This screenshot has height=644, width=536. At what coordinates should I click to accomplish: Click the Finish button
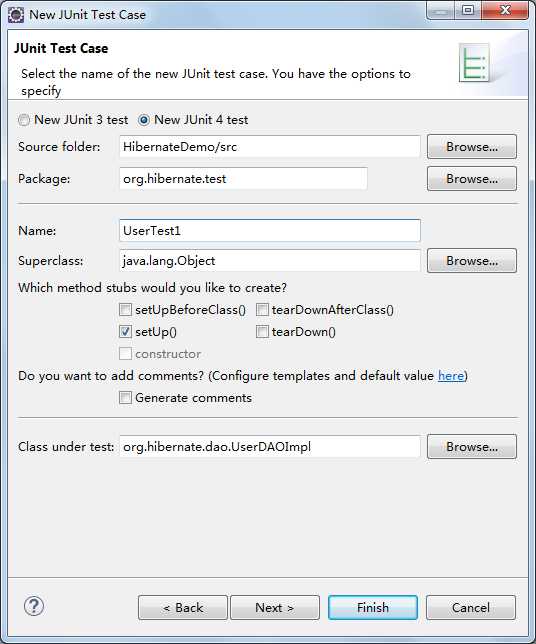(373, 607)
